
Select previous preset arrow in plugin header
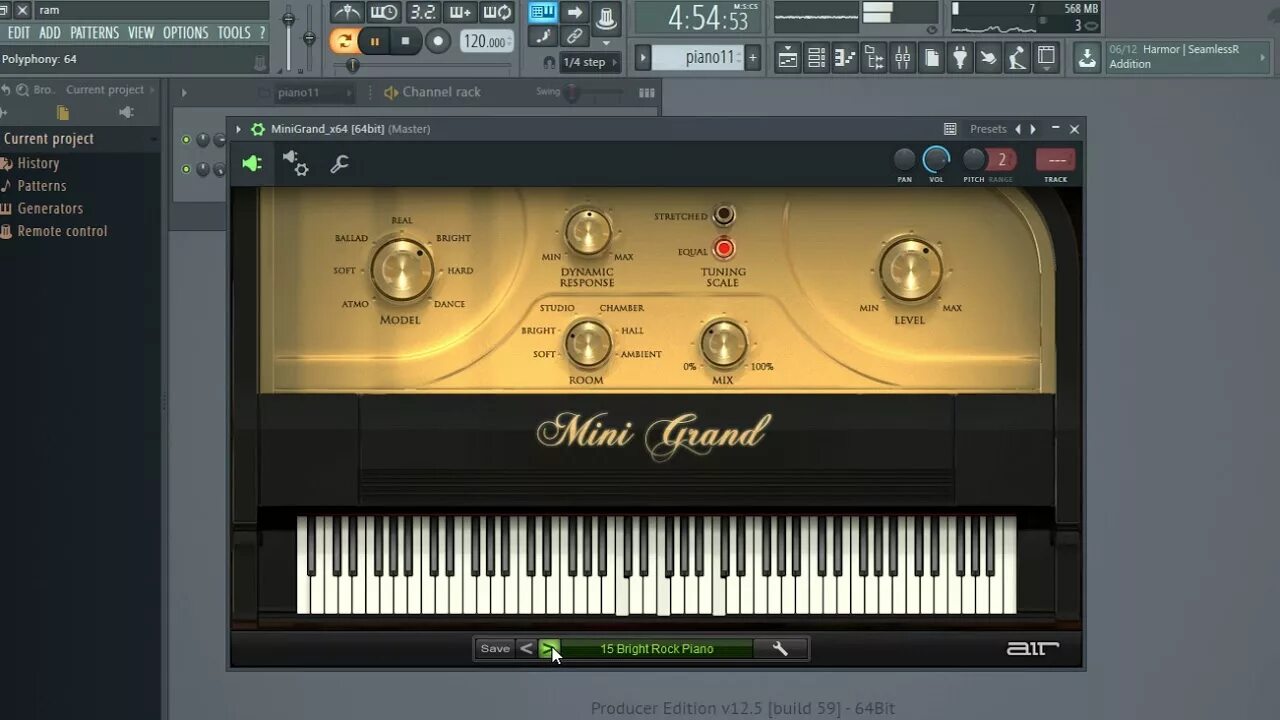coord(1018,129)
